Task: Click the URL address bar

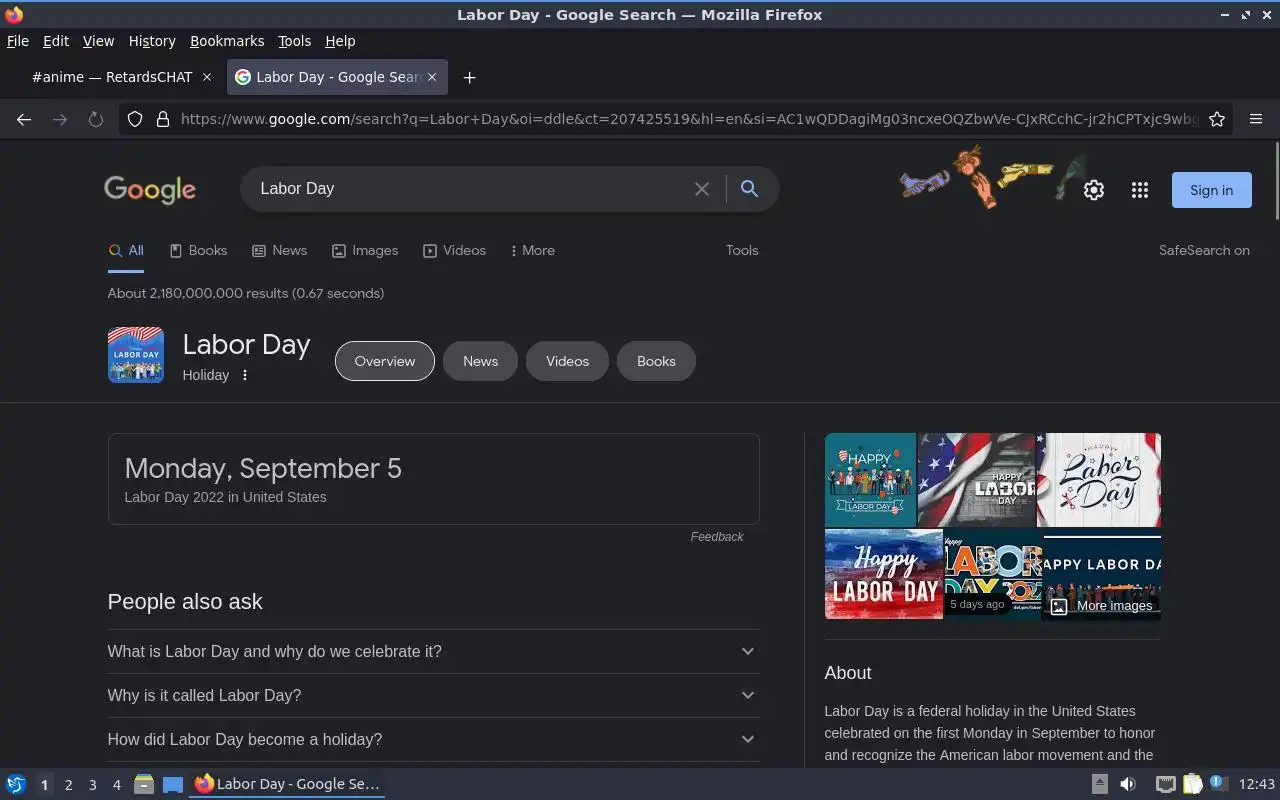Action: [x=690, y=119]
